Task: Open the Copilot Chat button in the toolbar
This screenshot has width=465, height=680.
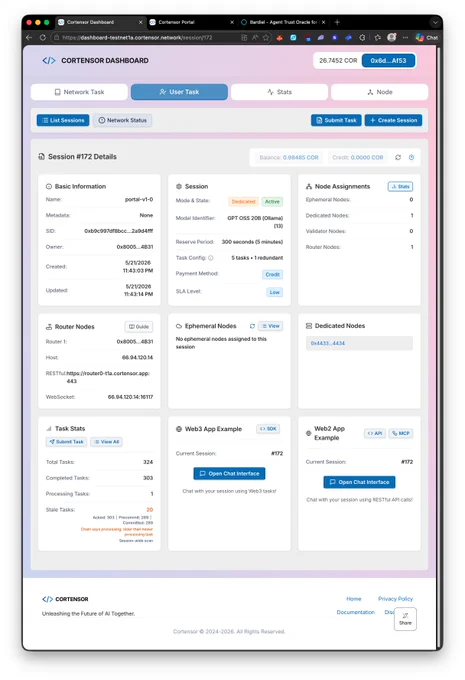Action: [427, 38]
